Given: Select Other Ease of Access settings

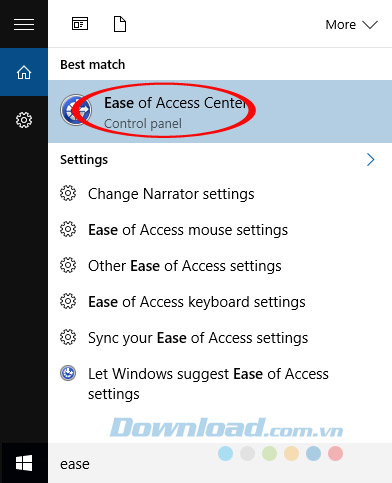Looking at the screenshot, I should [185, 266].
